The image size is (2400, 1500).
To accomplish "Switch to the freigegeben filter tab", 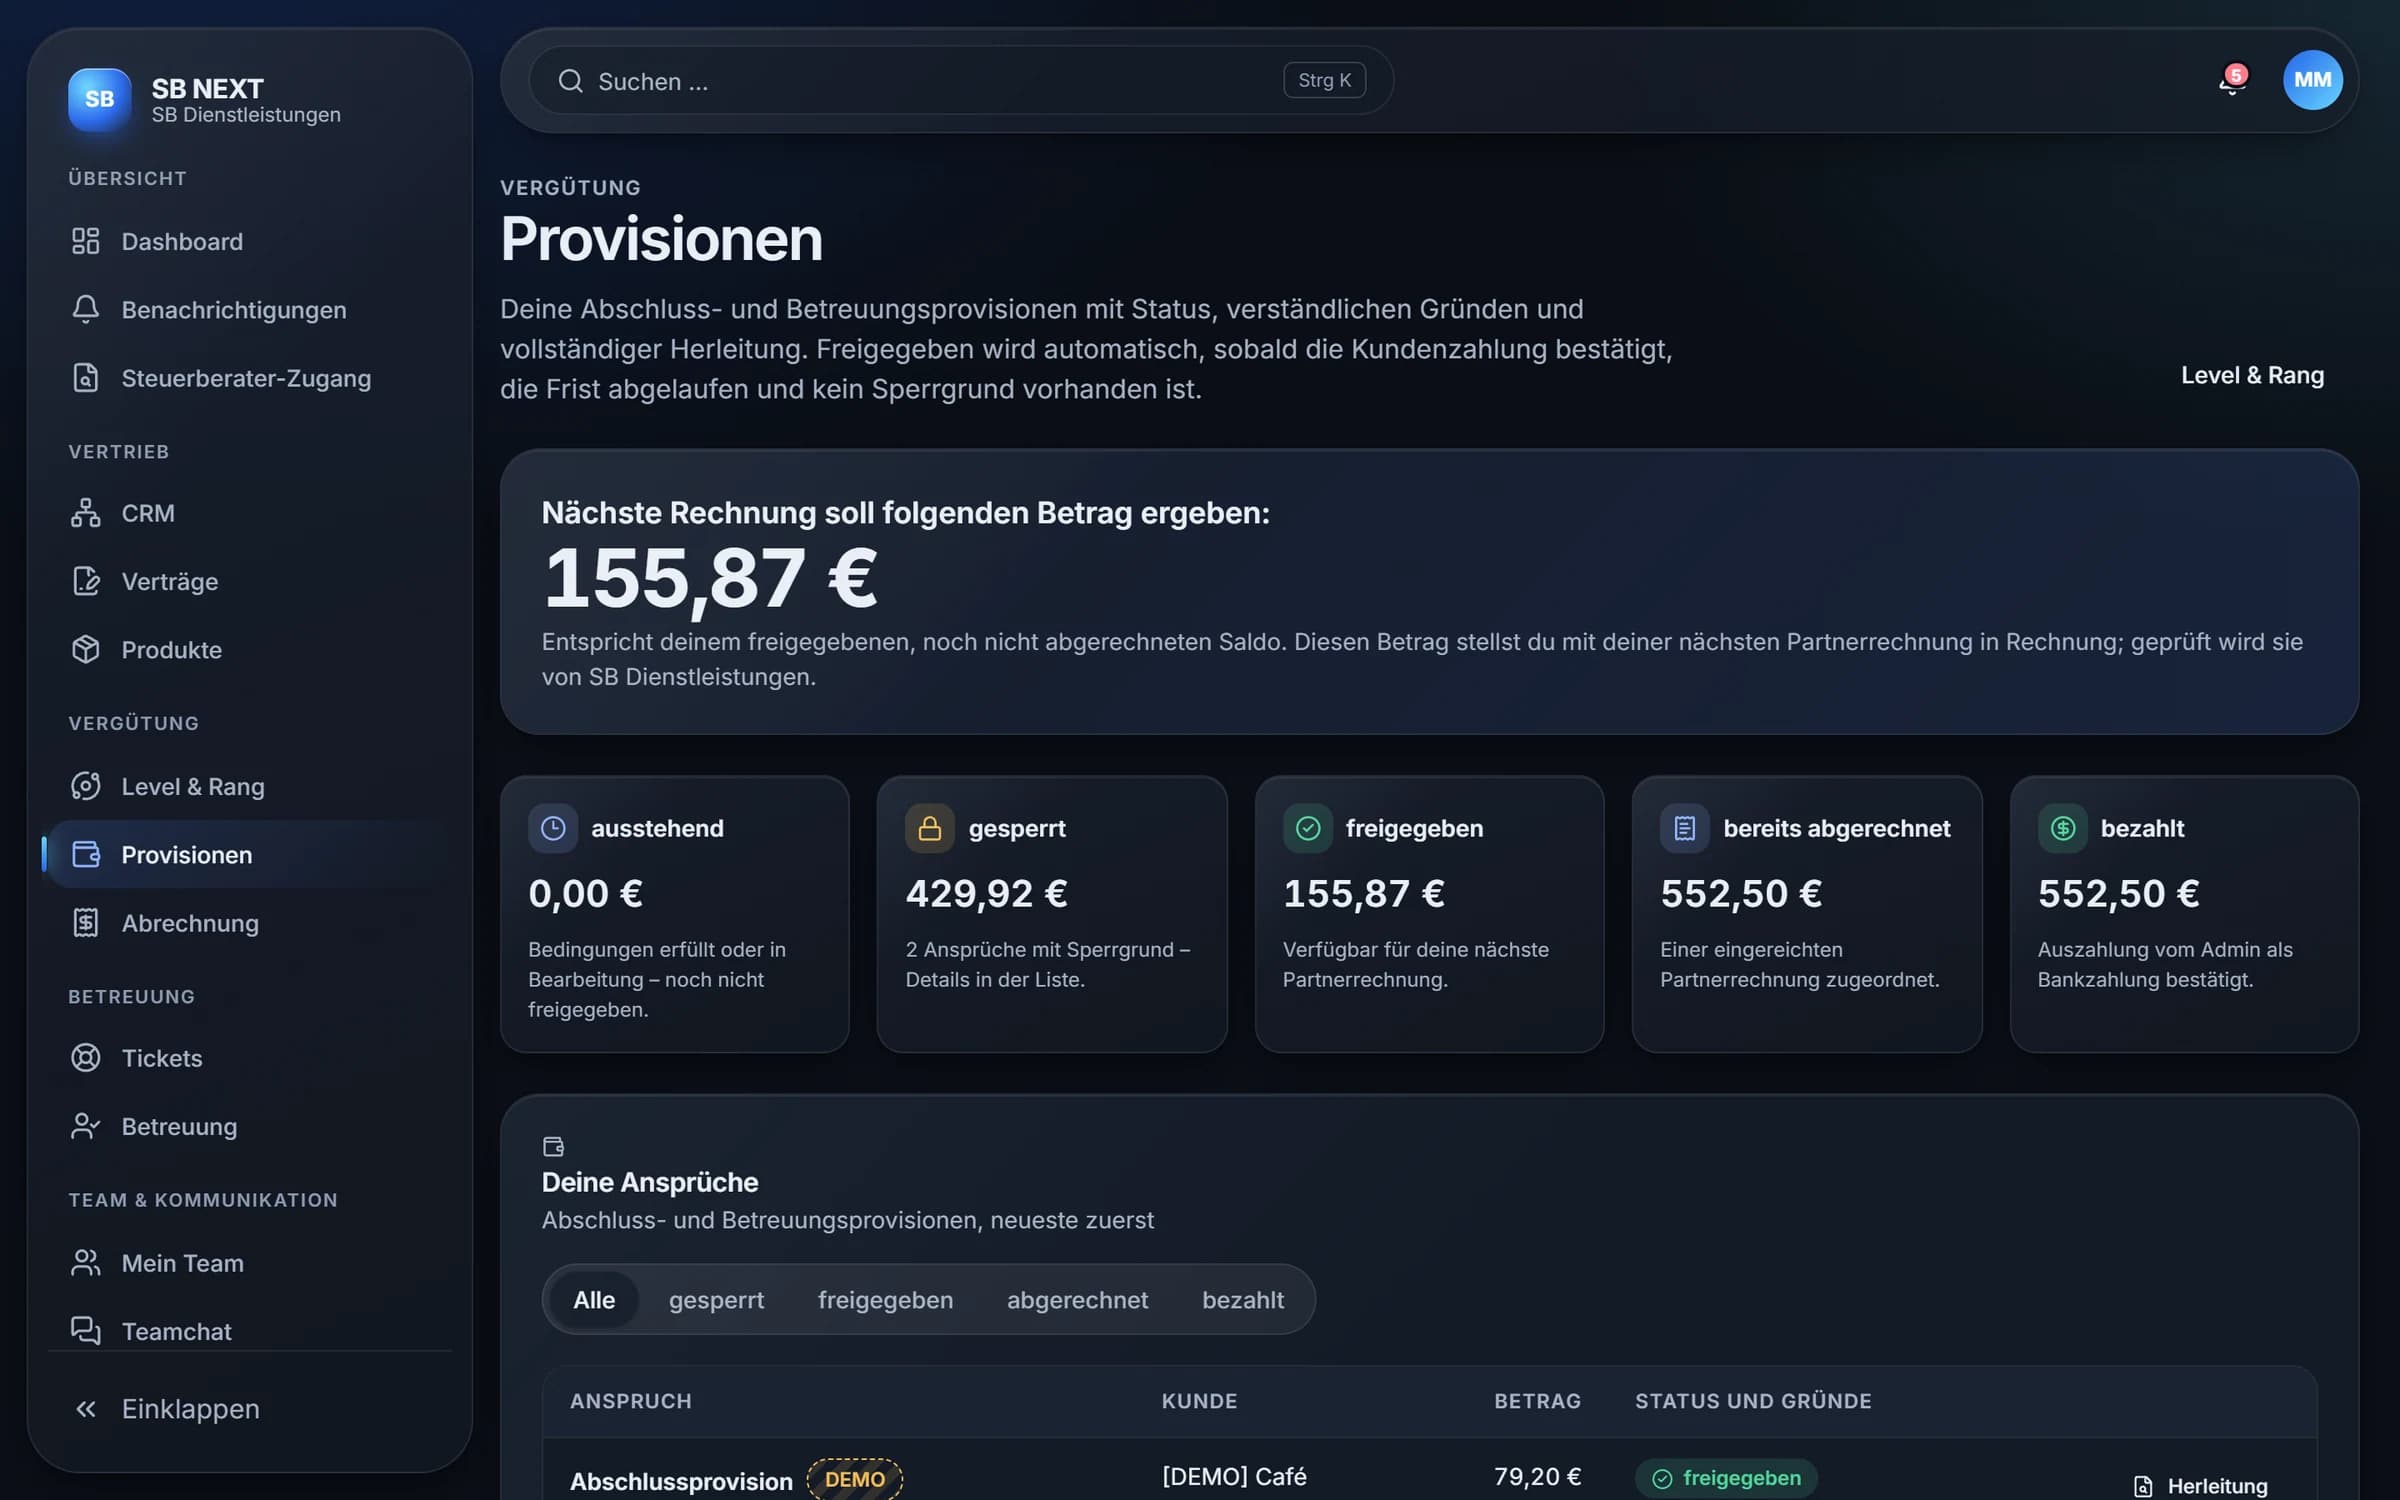I will coord(885,1299).
